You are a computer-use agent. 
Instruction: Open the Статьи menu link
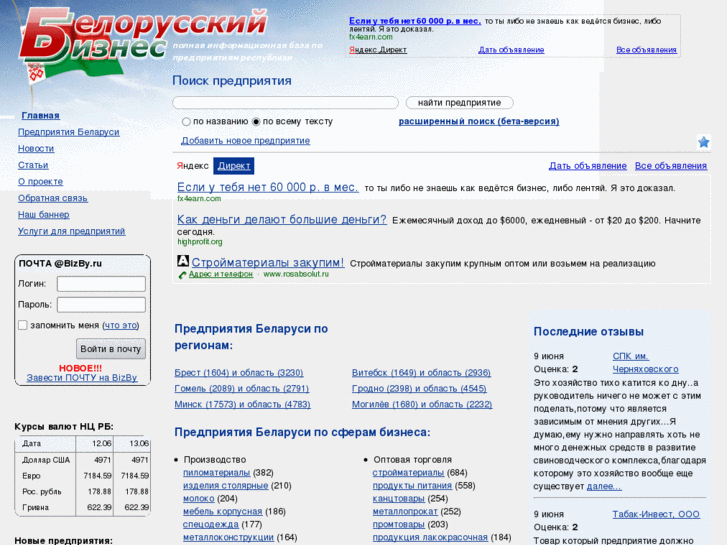pos(33,165)
